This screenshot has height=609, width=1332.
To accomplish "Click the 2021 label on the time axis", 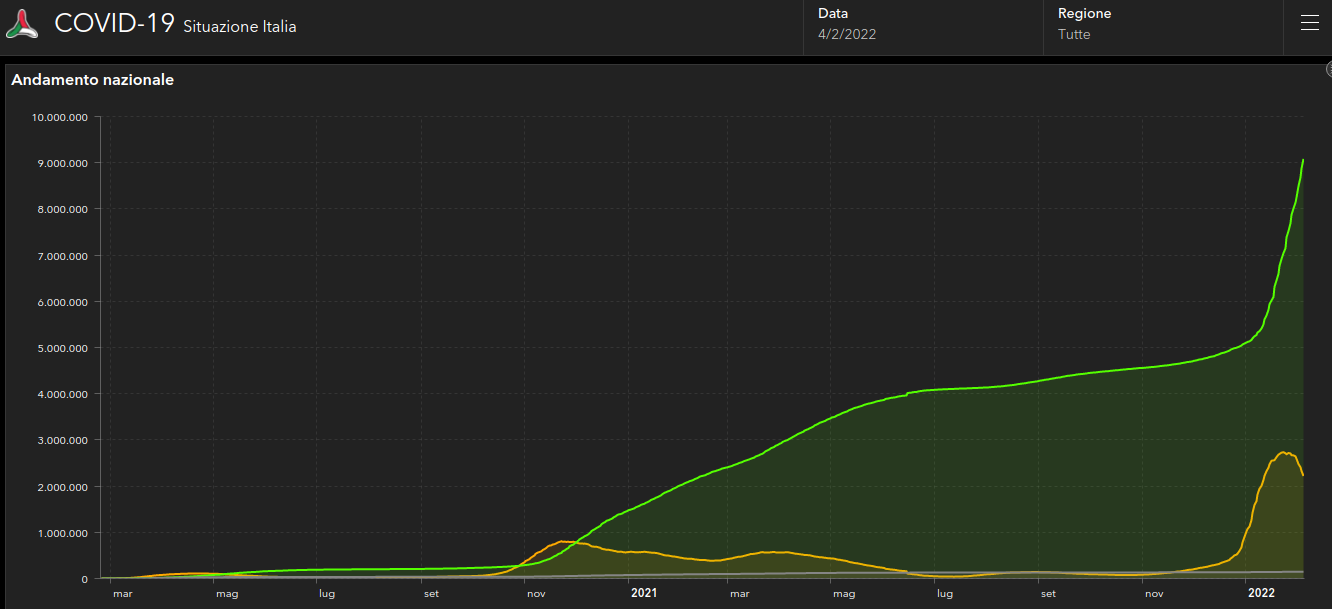I will pyautogui.click(x=644, y=593).
